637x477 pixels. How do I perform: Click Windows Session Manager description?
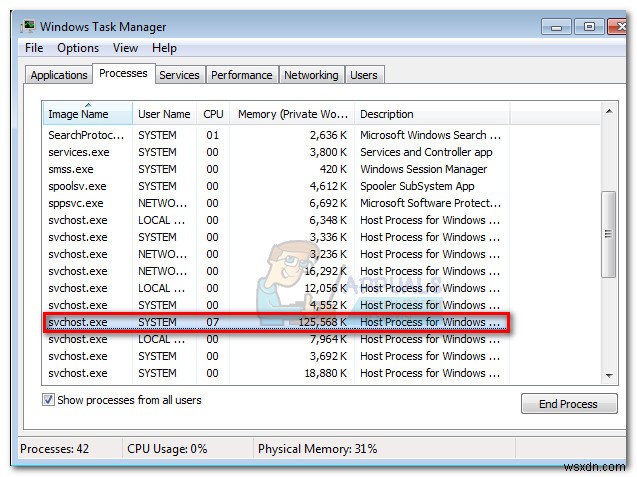(x=424, y=169)
